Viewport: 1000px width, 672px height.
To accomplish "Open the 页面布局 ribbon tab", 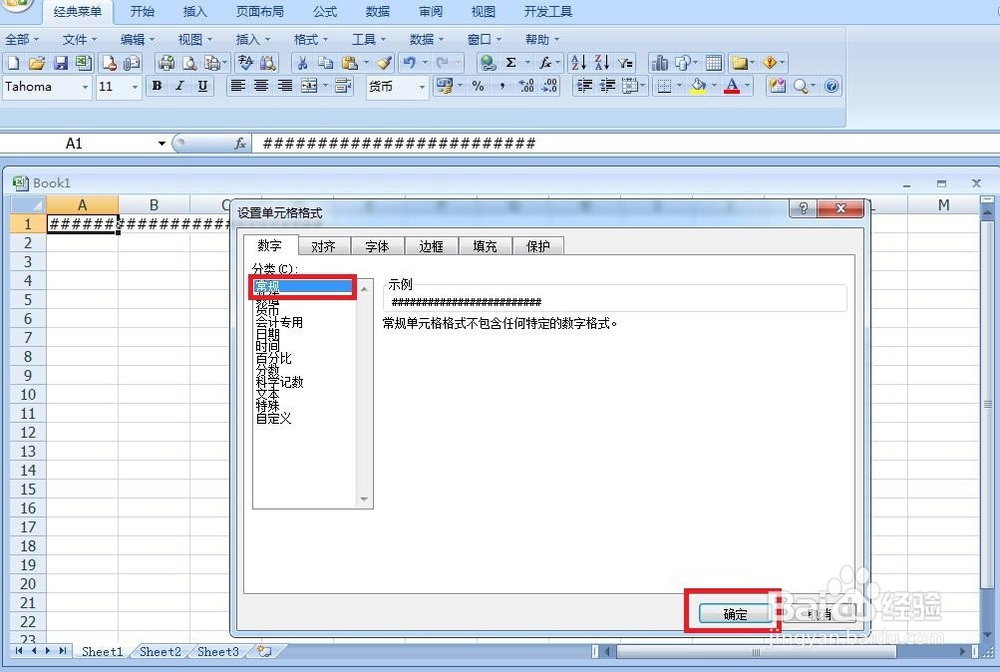I will click(260, 11).
